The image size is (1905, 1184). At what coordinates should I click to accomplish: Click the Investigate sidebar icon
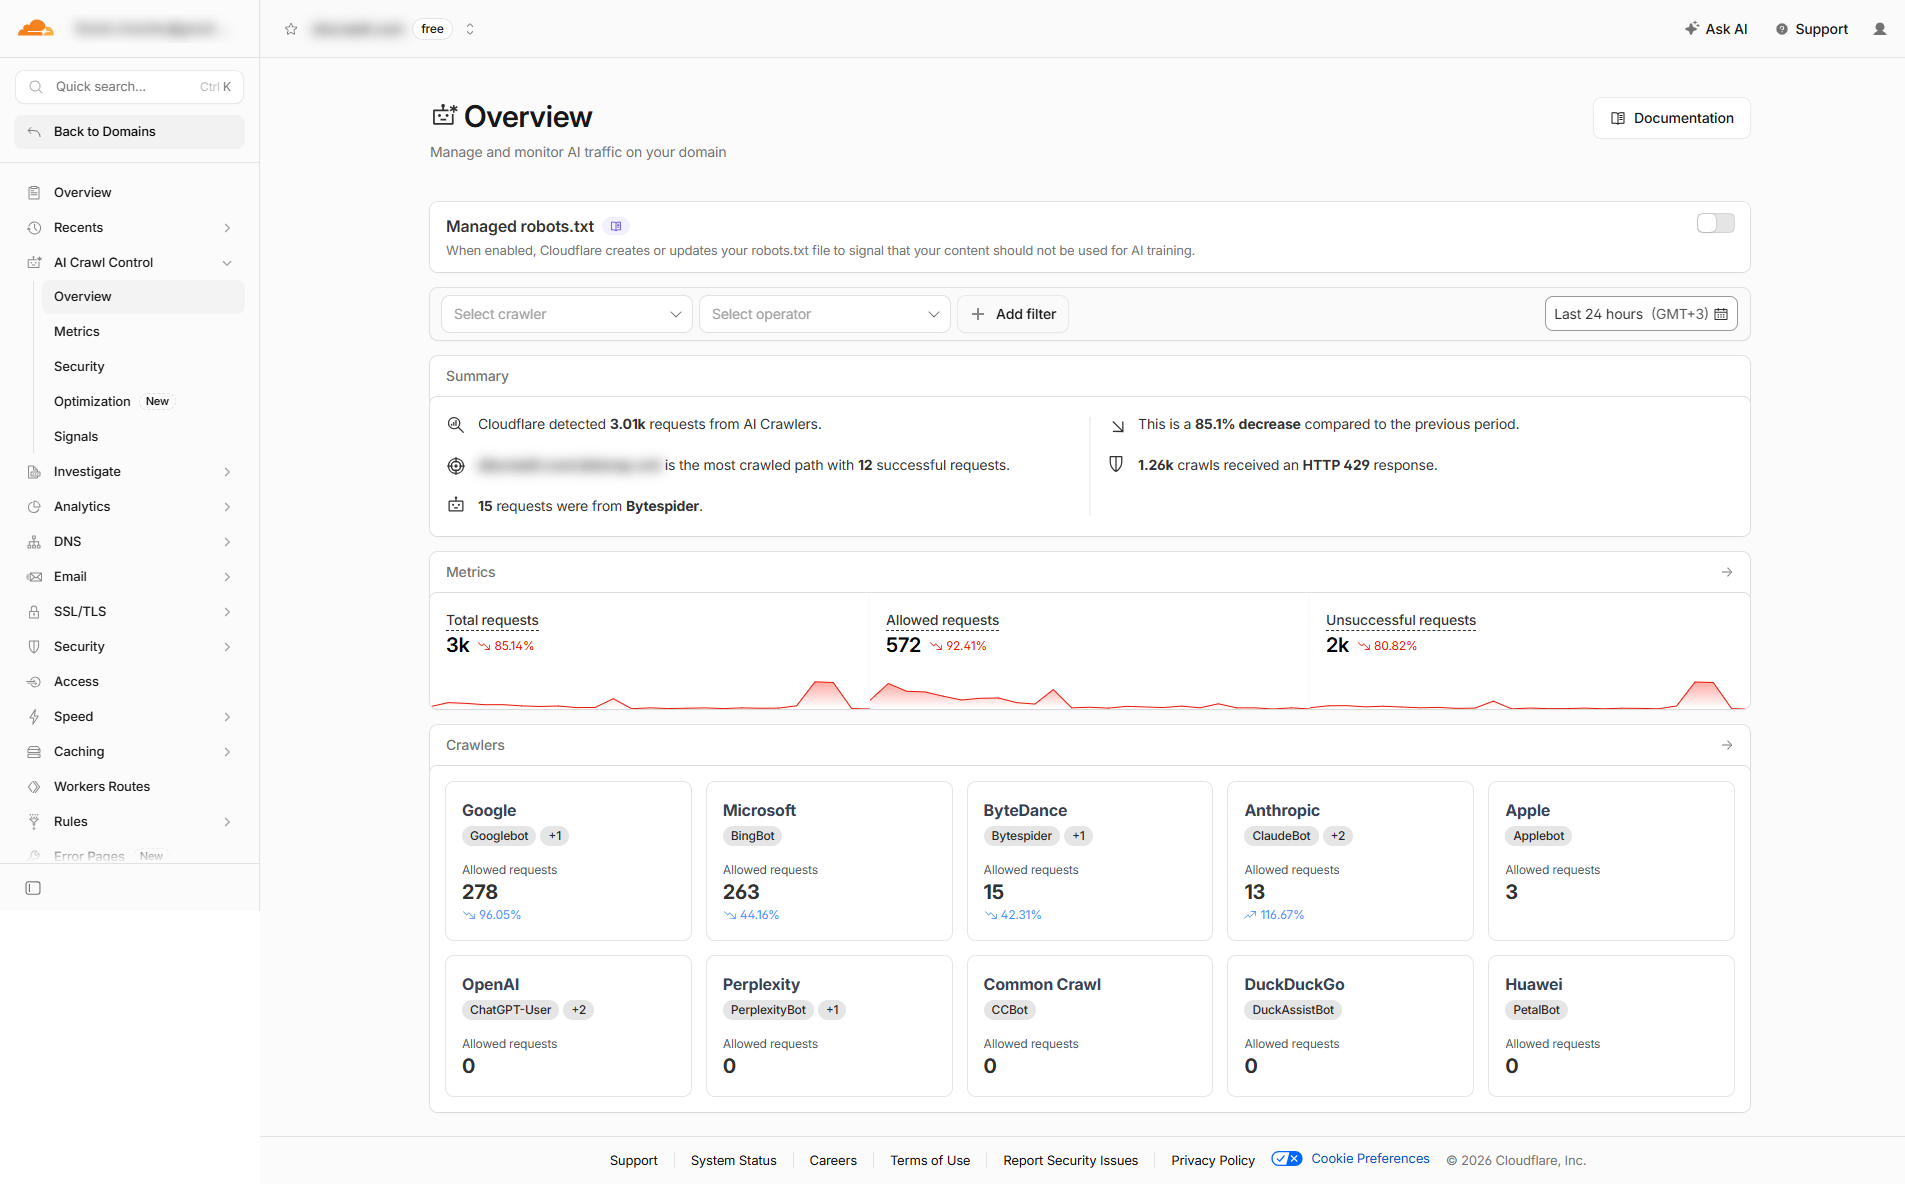pos(34,472)
